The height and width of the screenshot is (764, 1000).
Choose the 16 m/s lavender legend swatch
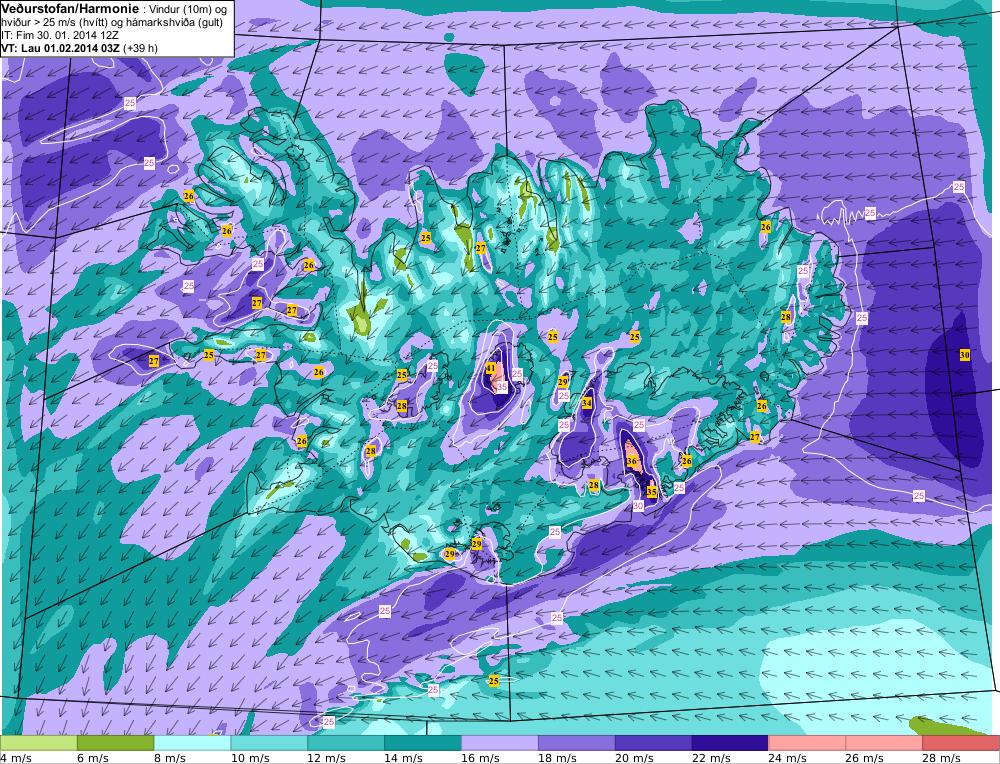click(x=499, y=743)
